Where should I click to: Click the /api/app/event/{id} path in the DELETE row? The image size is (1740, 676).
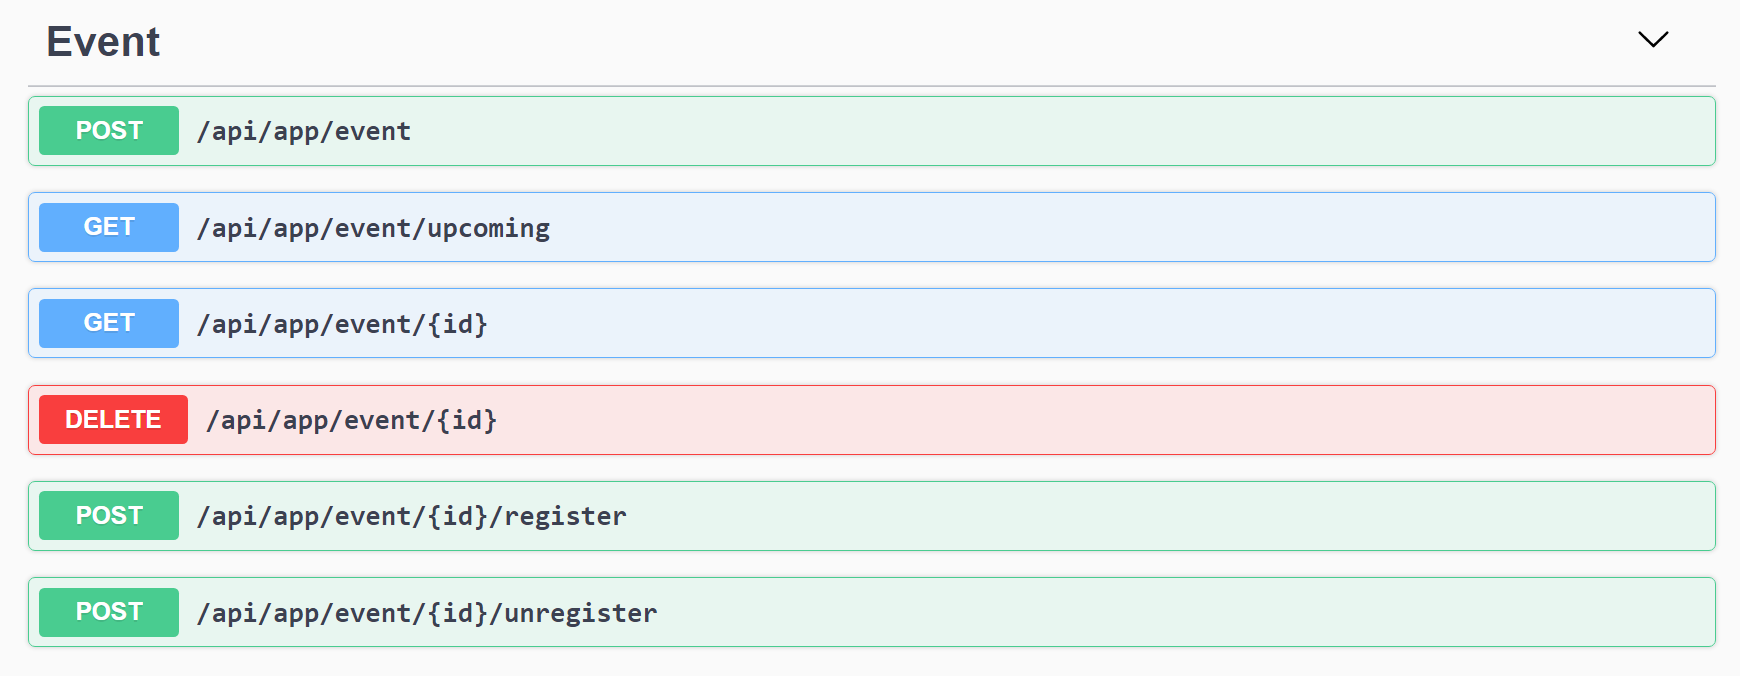coord(351,420)
